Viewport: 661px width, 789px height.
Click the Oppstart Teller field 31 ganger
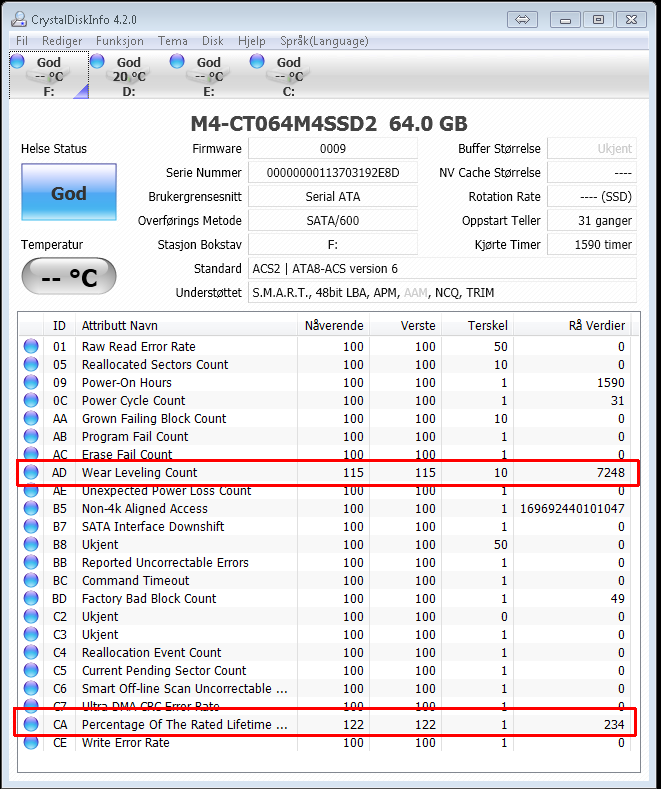point(592,220)
